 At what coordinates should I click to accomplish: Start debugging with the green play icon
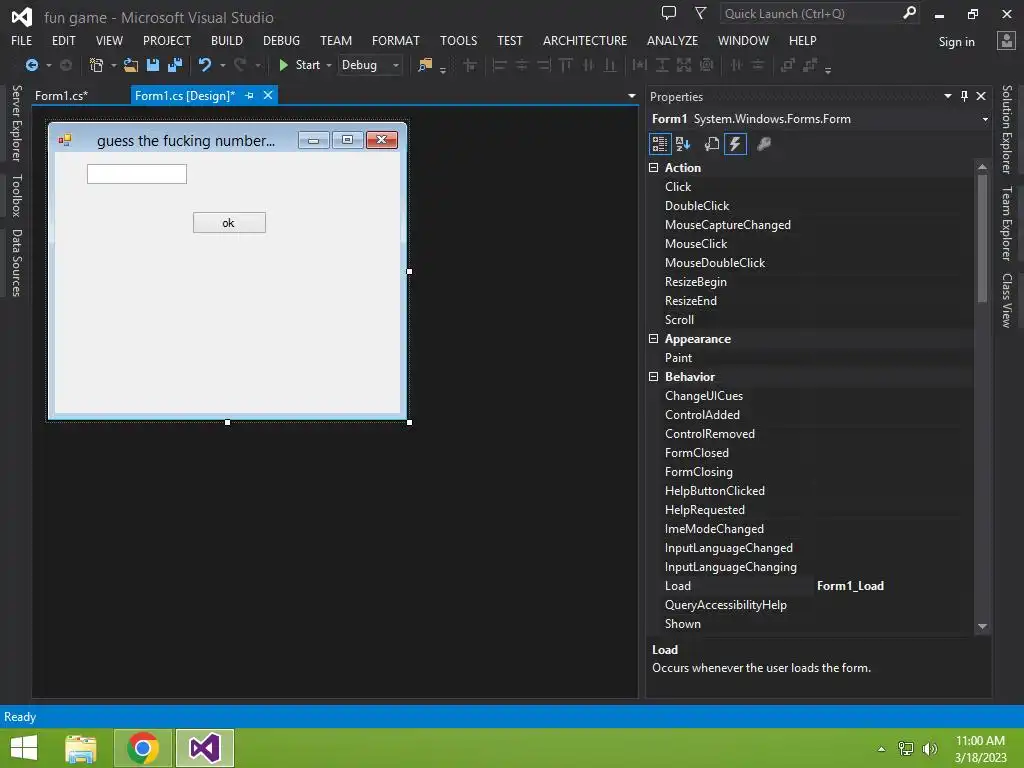283,65
